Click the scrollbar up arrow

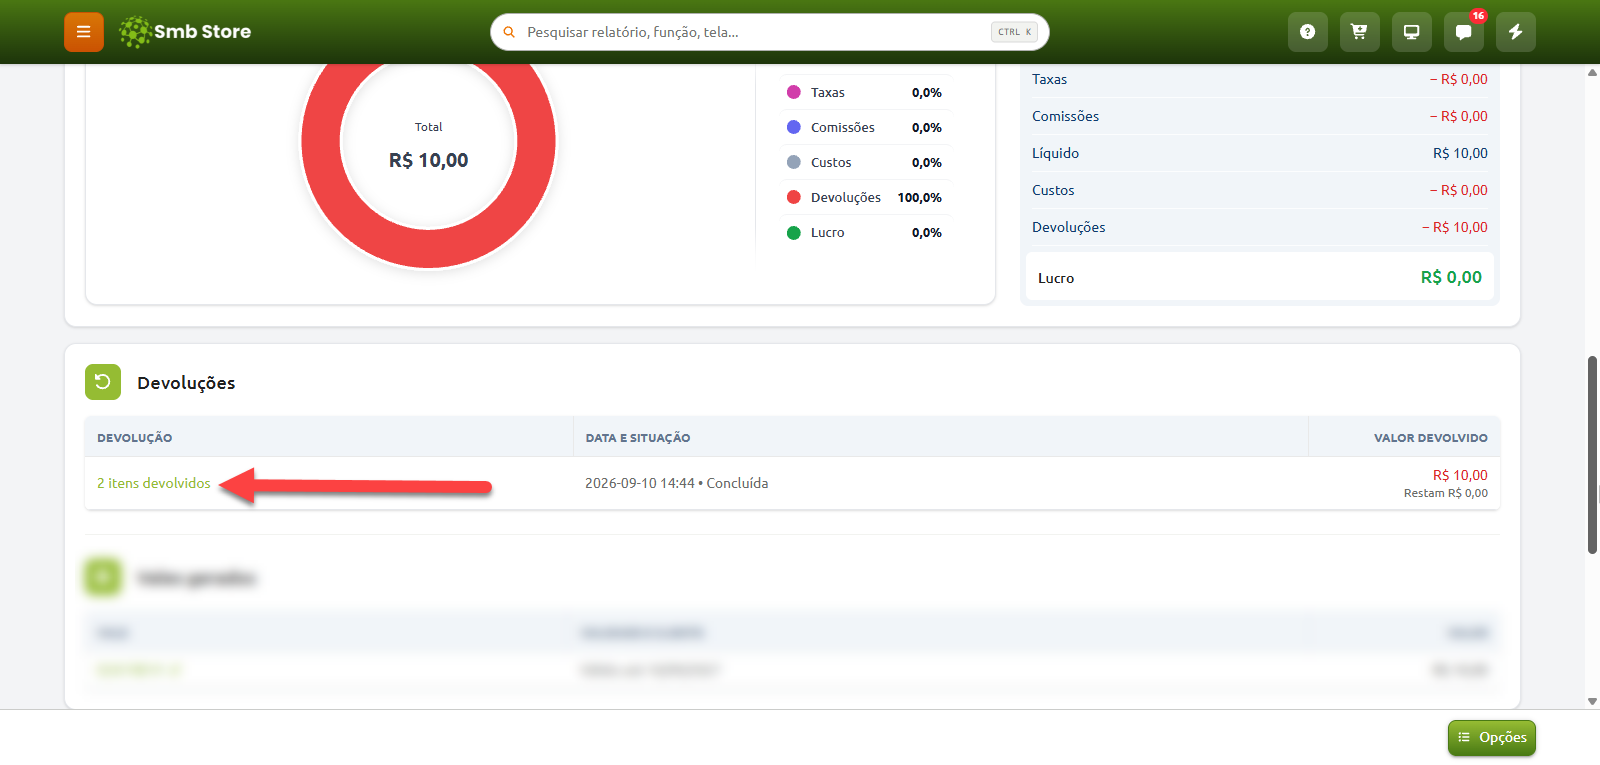coord(1592,73)
